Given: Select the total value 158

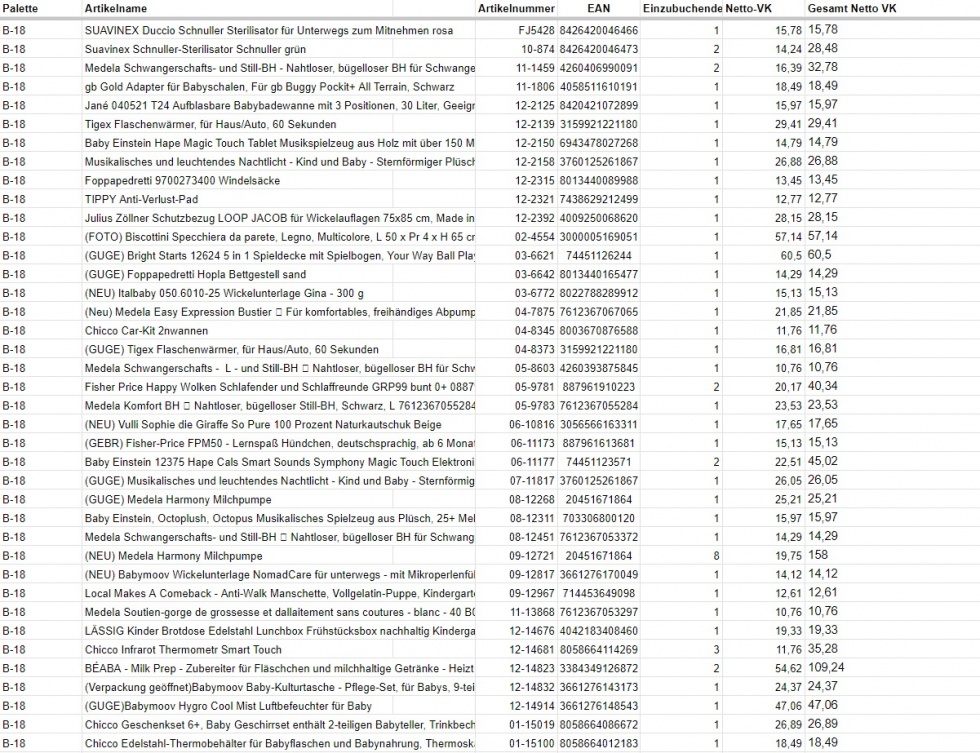Looking at the screenshot, I should [818, 555].
